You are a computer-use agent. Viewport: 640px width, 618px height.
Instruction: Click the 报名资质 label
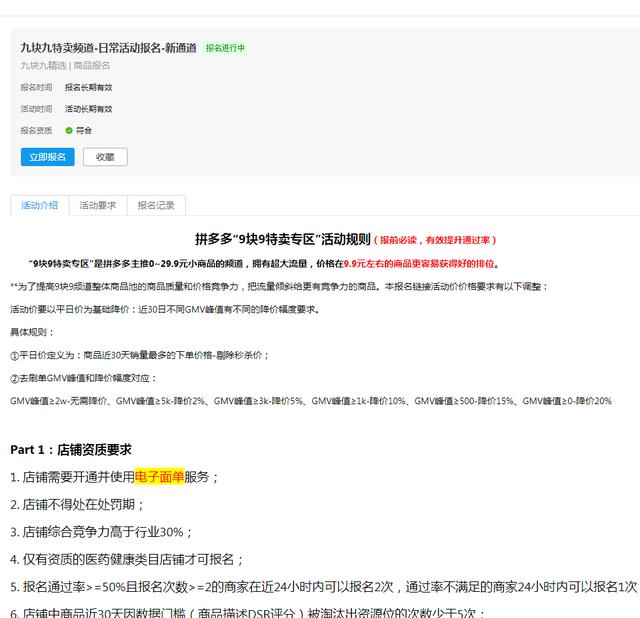pyautogui.click(x=36, y=130)
